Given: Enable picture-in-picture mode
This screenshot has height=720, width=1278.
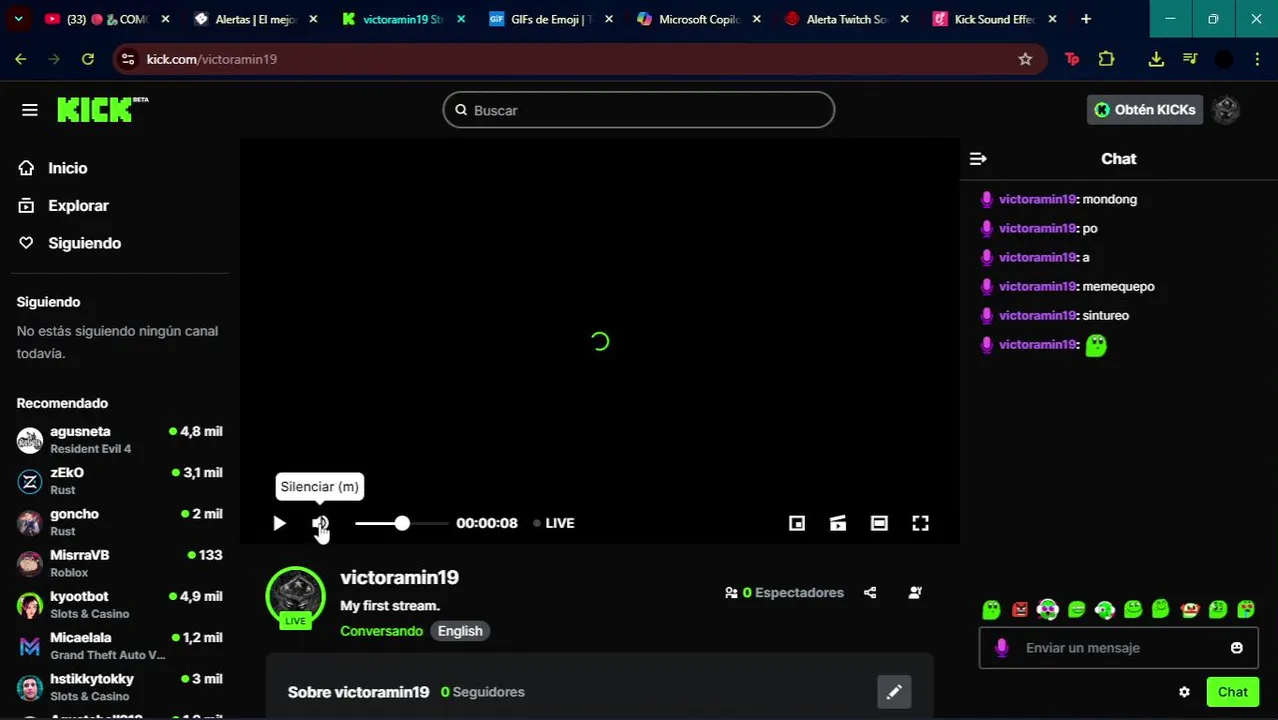Looking at the screenshot, I should [797, 523].
